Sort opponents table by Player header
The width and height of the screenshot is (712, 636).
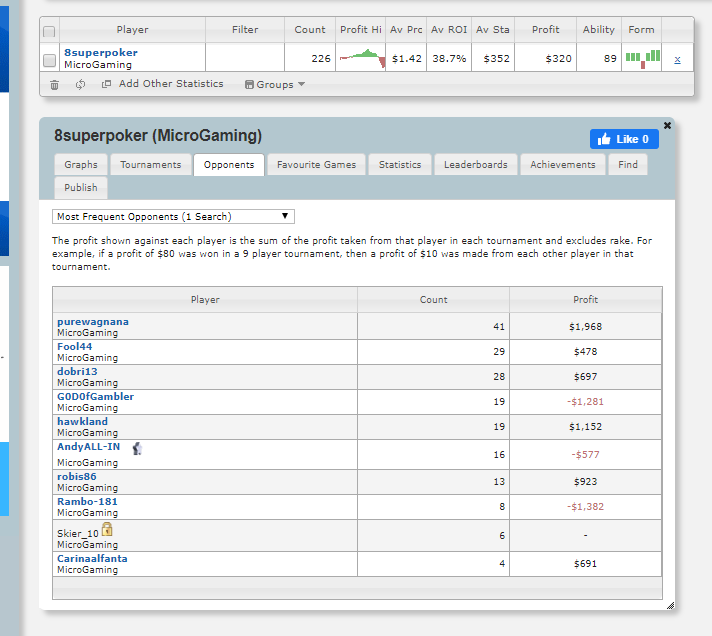point(205,300)
